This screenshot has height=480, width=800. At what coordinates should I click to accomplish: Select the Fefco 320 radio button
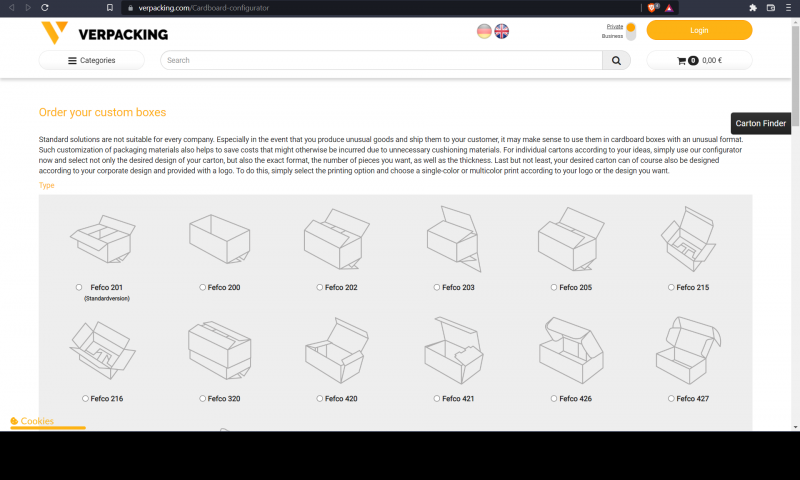(203, 398)
